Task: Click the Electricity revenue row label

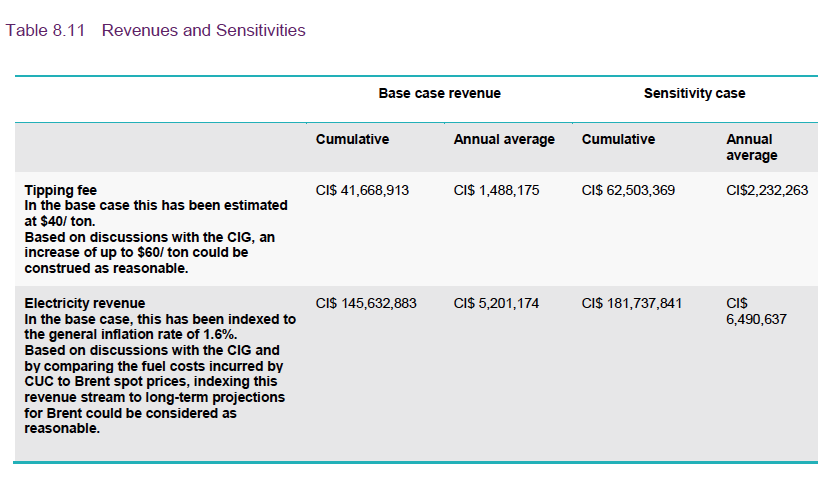Action: (x=85, y=303)
